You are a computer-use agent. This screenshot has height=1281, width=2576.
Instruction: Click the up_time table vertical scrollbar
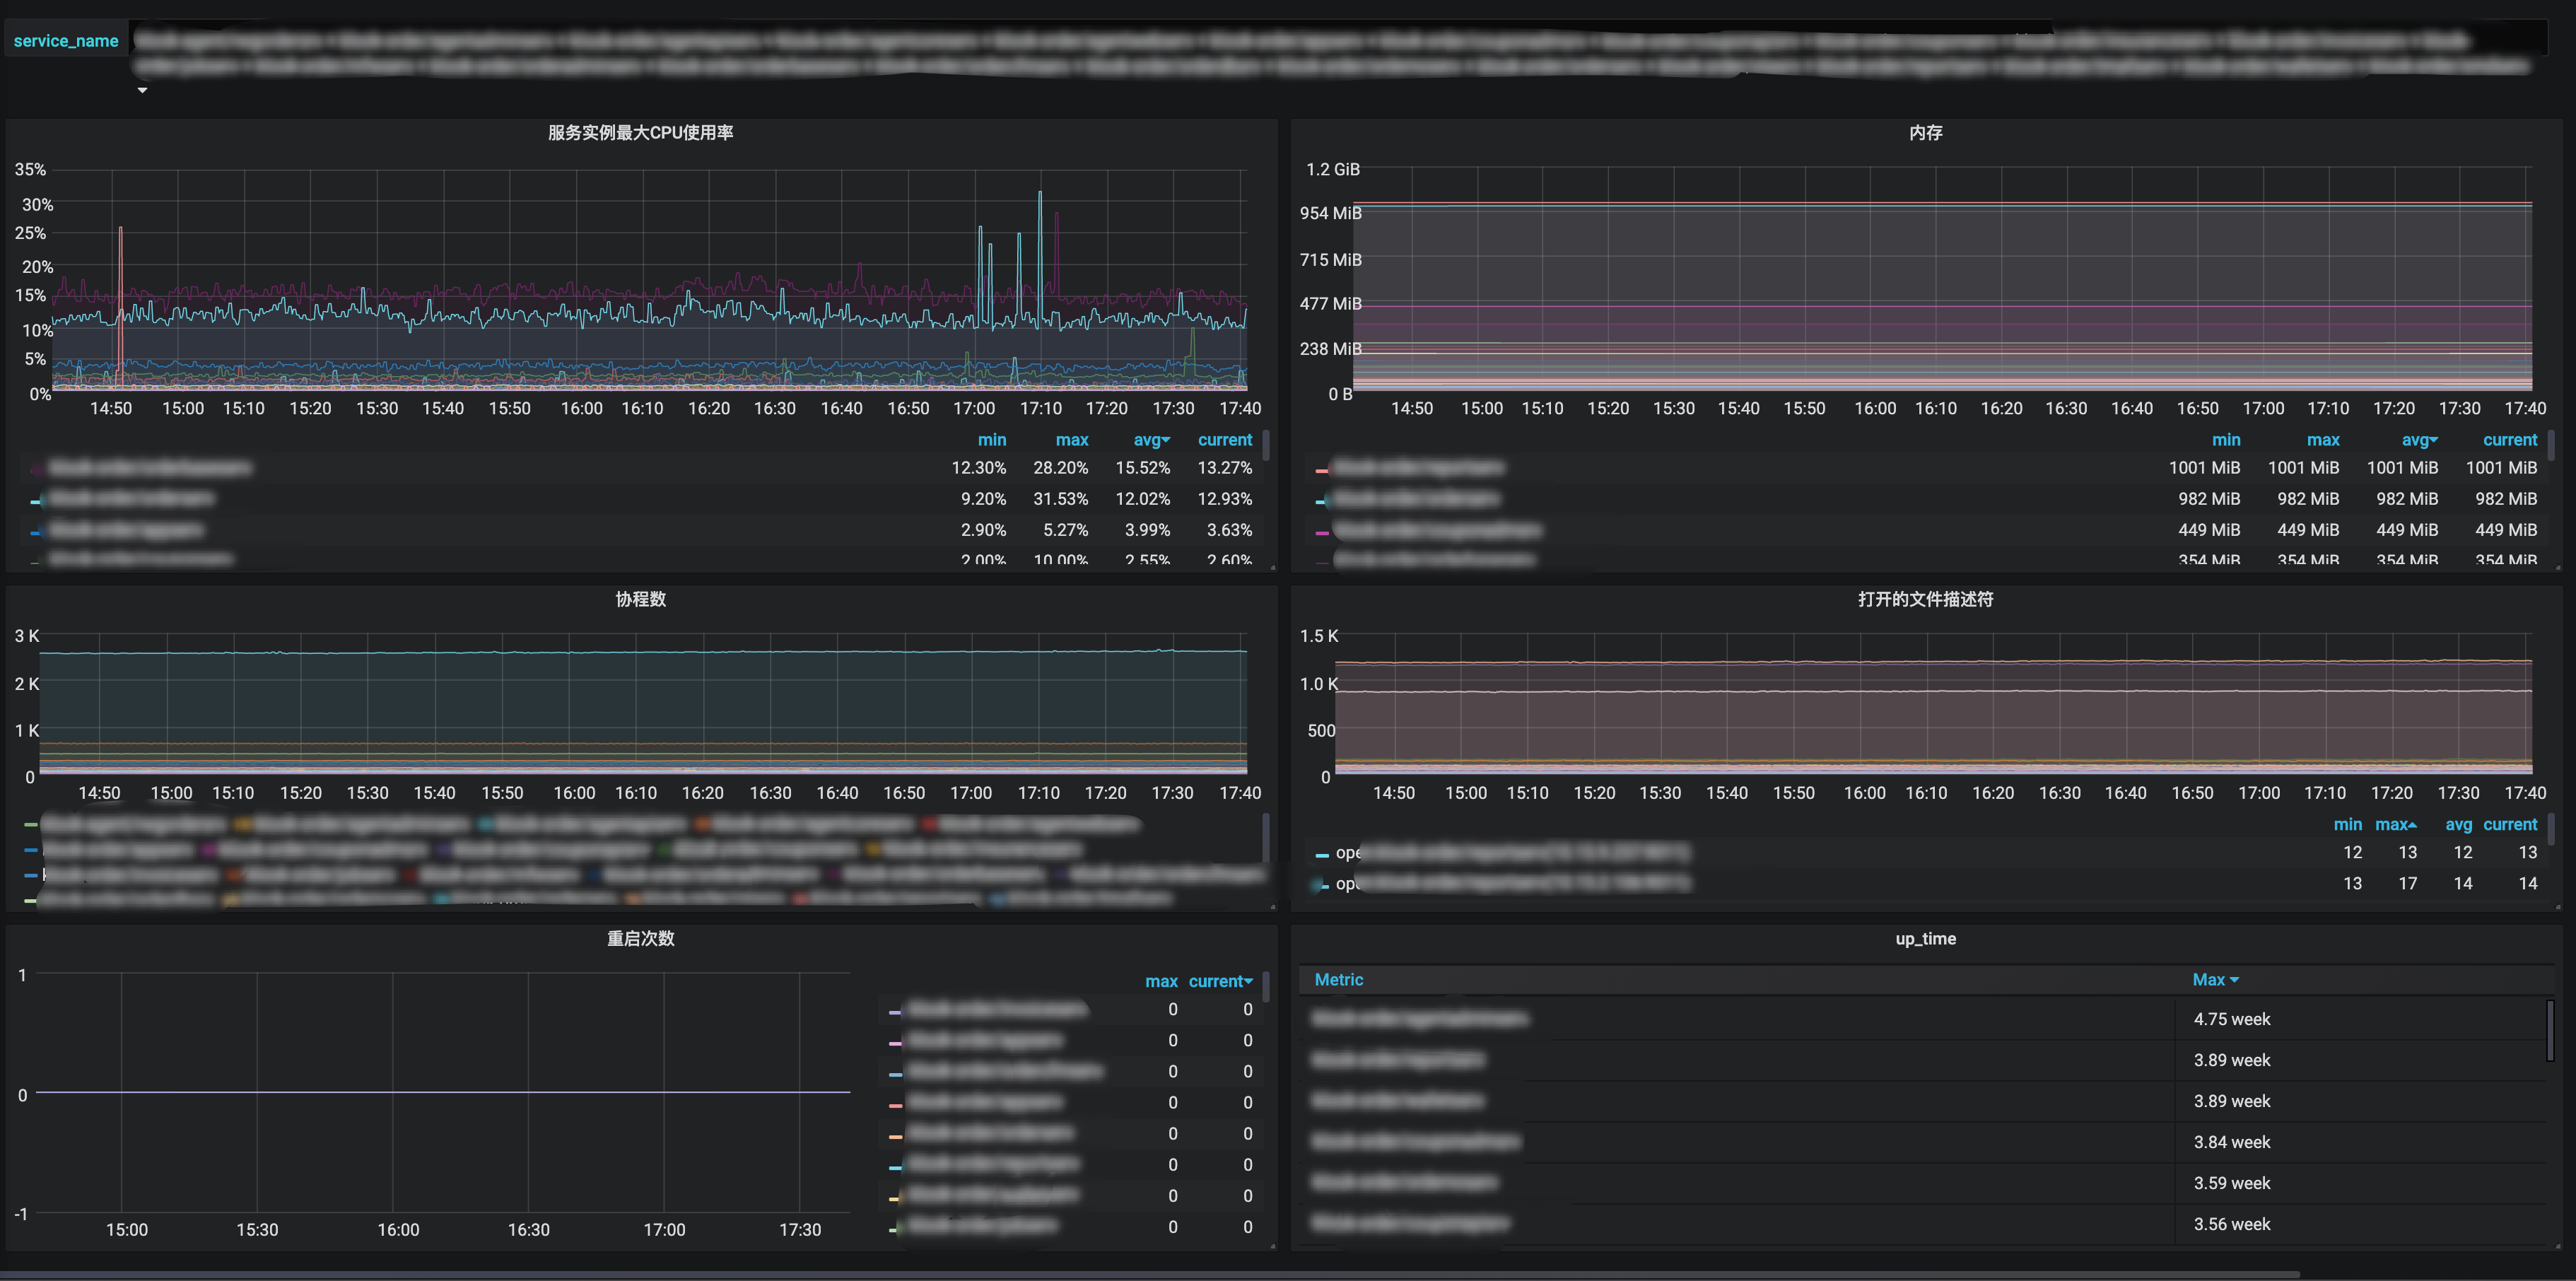point(2549,1030)
